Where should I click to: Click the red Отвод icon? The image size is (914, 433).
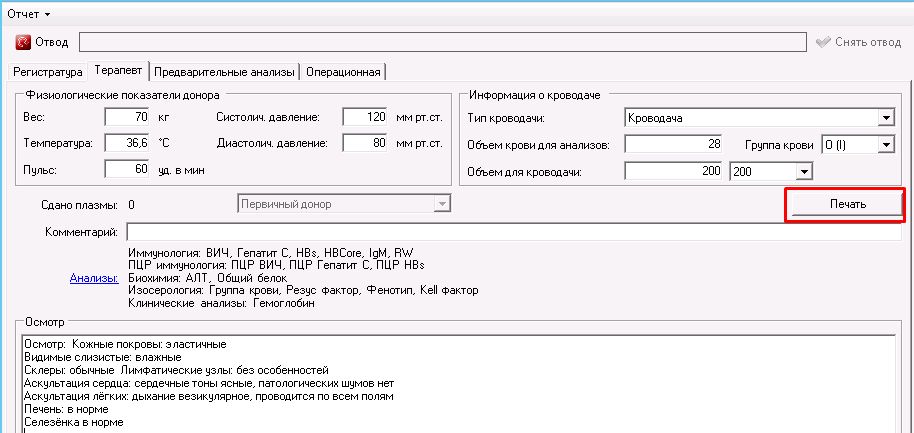pos(23,42)
